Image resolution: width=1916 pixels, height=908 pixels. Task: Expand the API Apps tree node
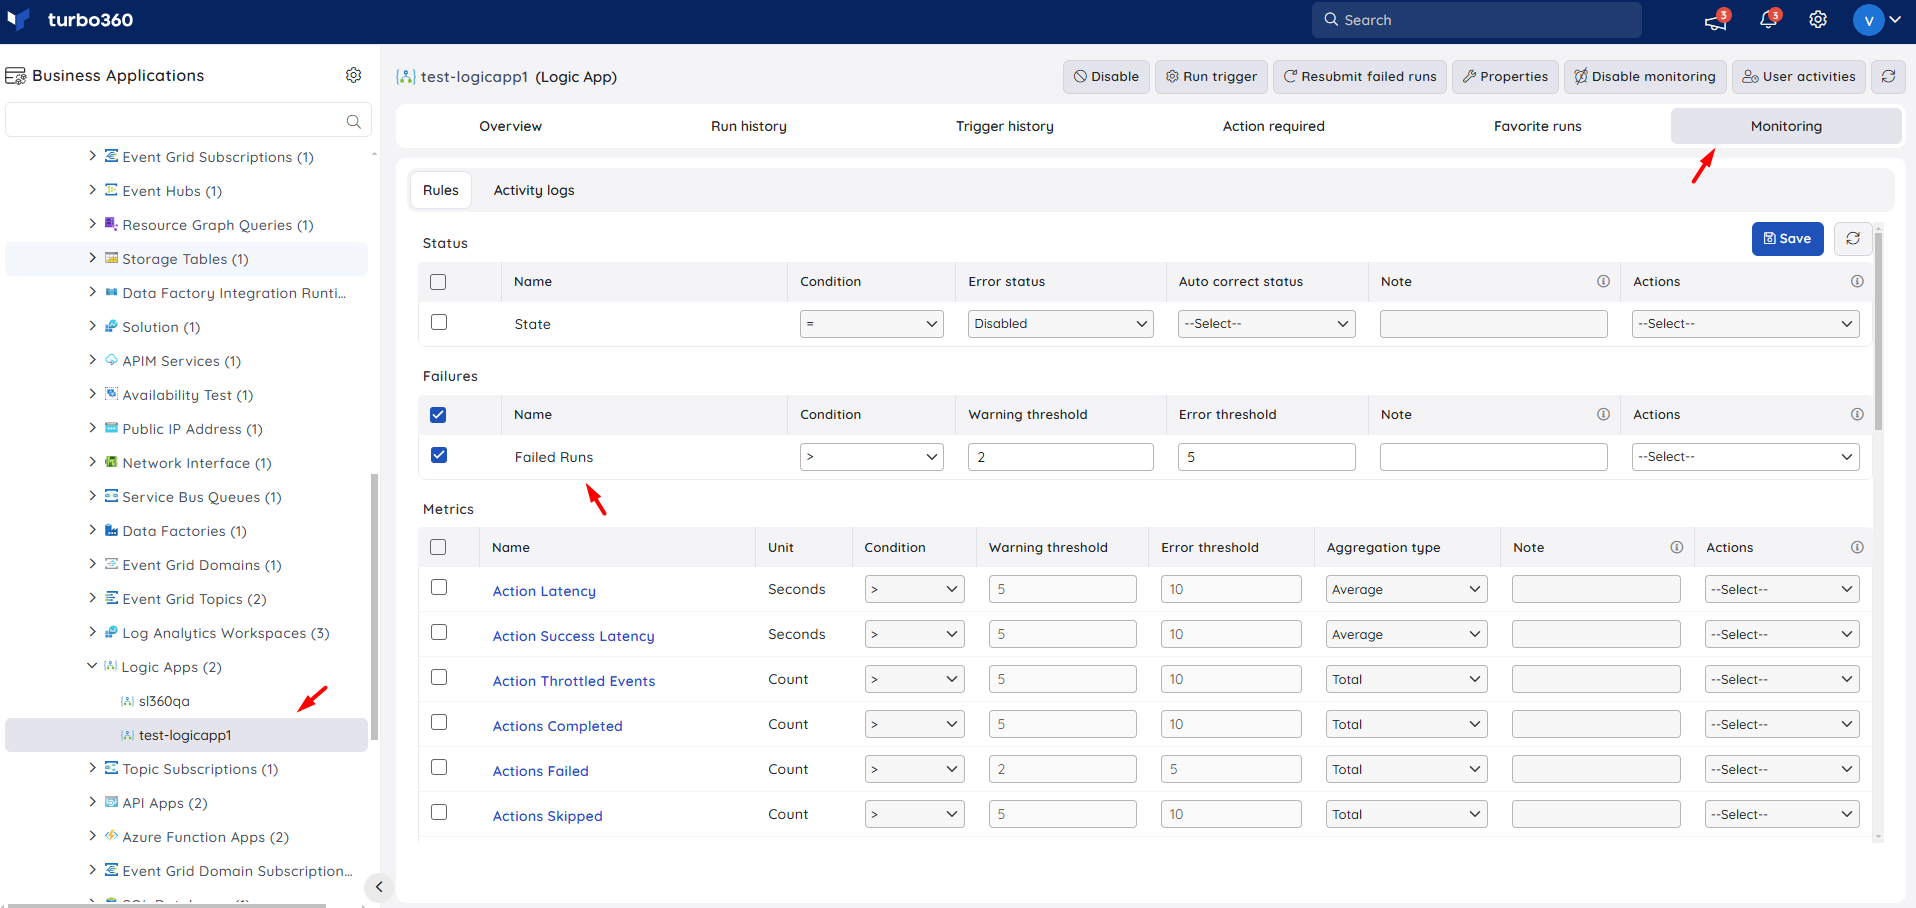click(92, 802)
